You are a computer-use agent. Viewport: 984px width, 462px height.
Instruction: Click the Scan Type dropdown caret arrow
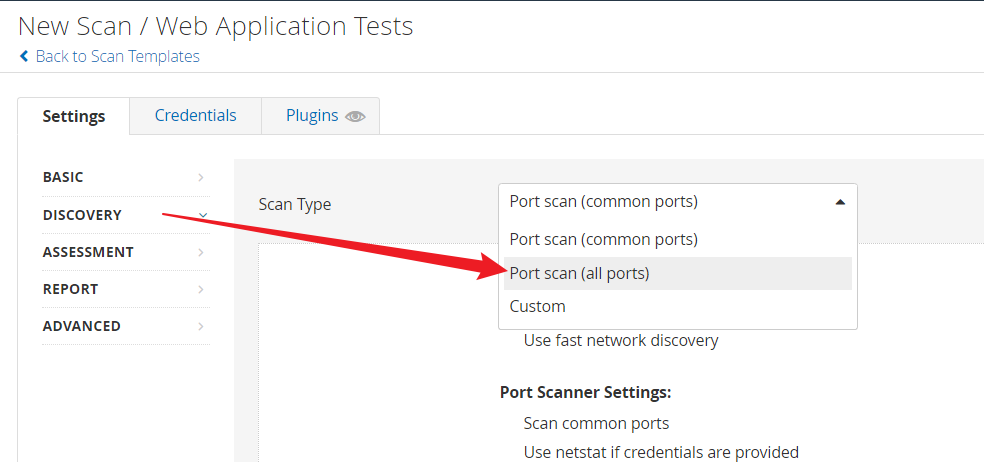(x=839, y=202)
